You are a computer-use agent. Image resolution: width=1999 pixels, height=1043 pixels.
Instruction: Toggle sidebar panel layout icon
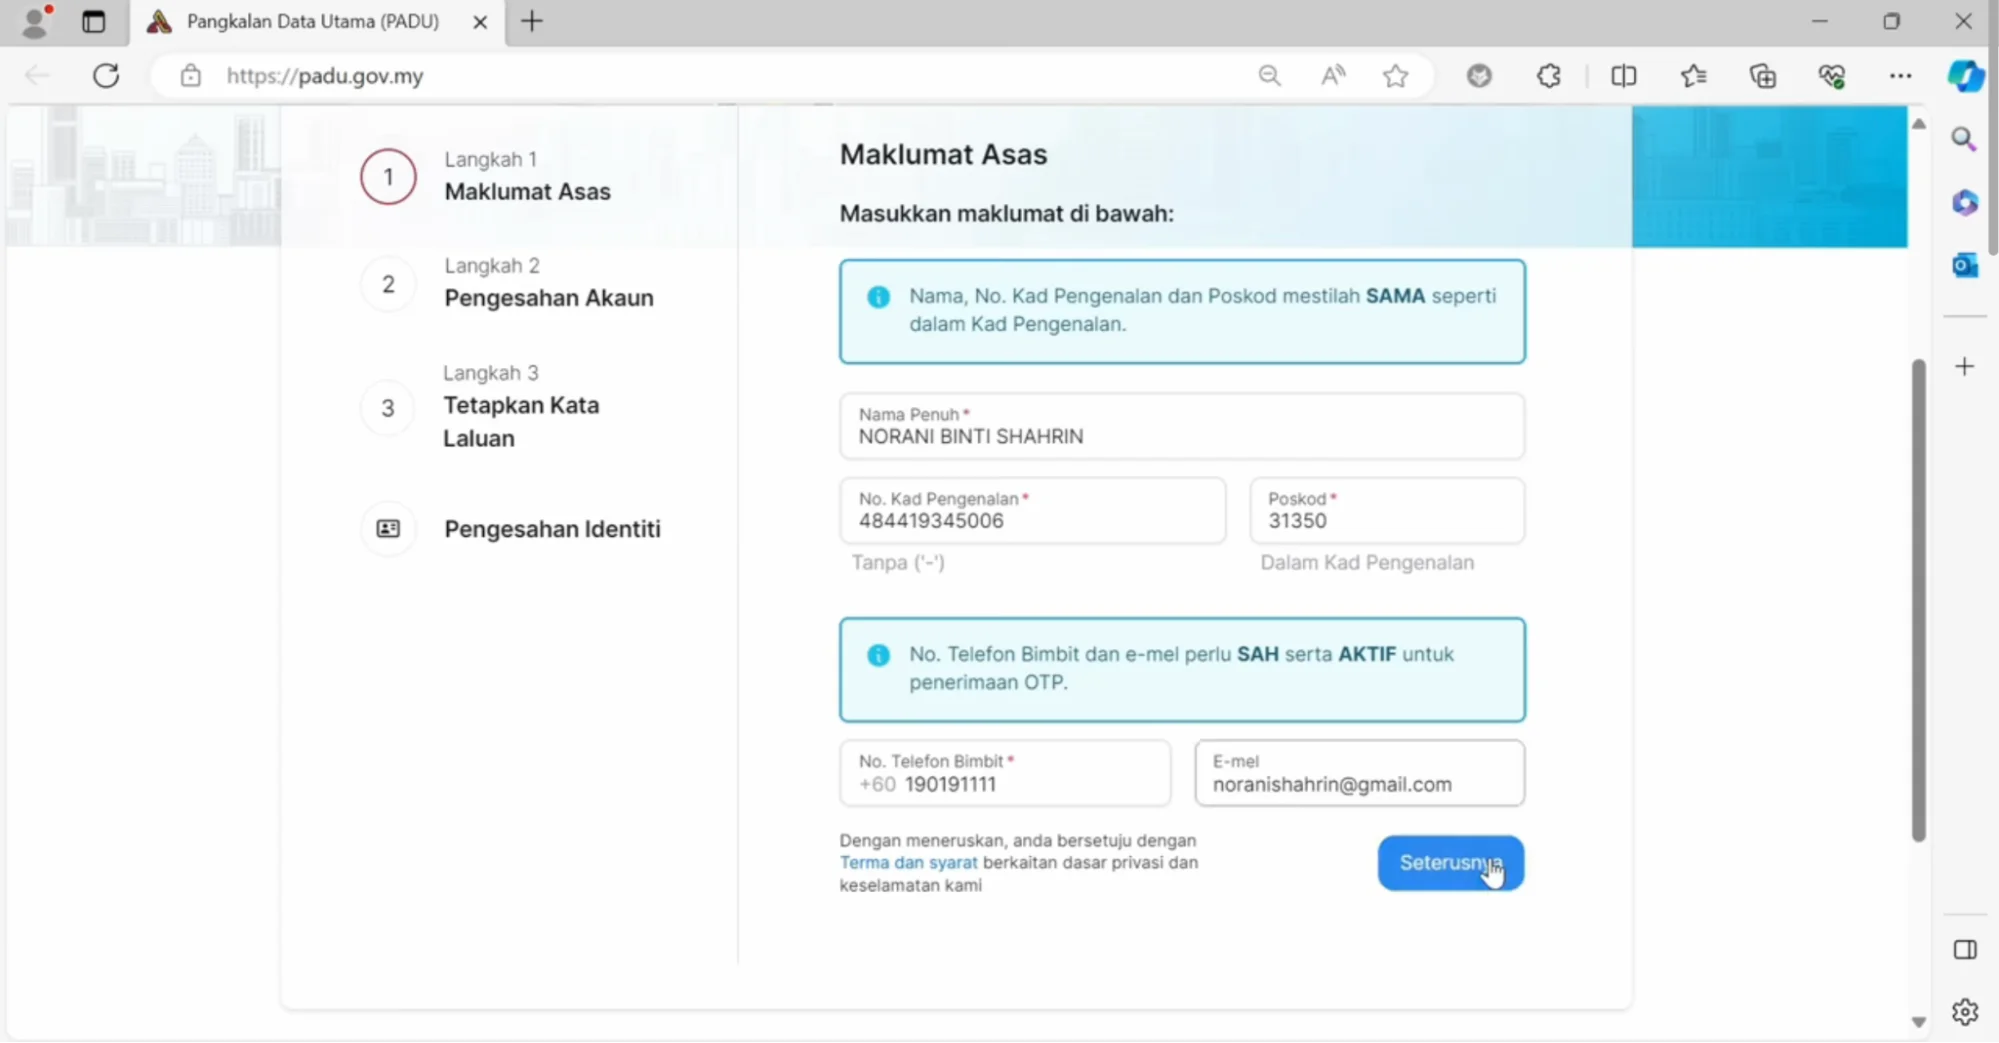point(1965,950)
